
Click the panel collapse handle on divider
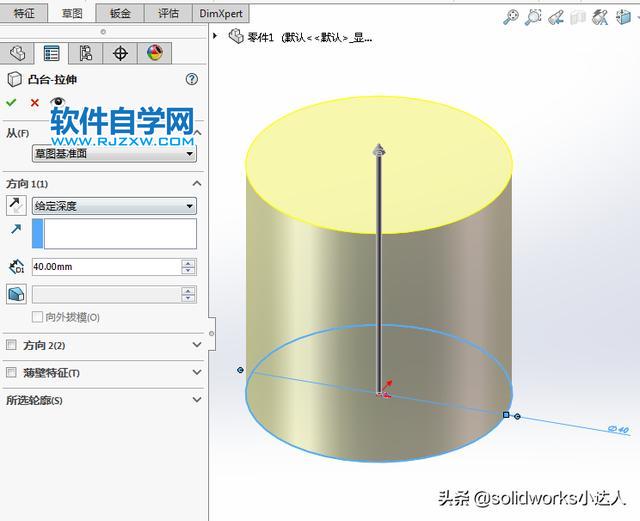pyautogui.click(x=211, y=333)
